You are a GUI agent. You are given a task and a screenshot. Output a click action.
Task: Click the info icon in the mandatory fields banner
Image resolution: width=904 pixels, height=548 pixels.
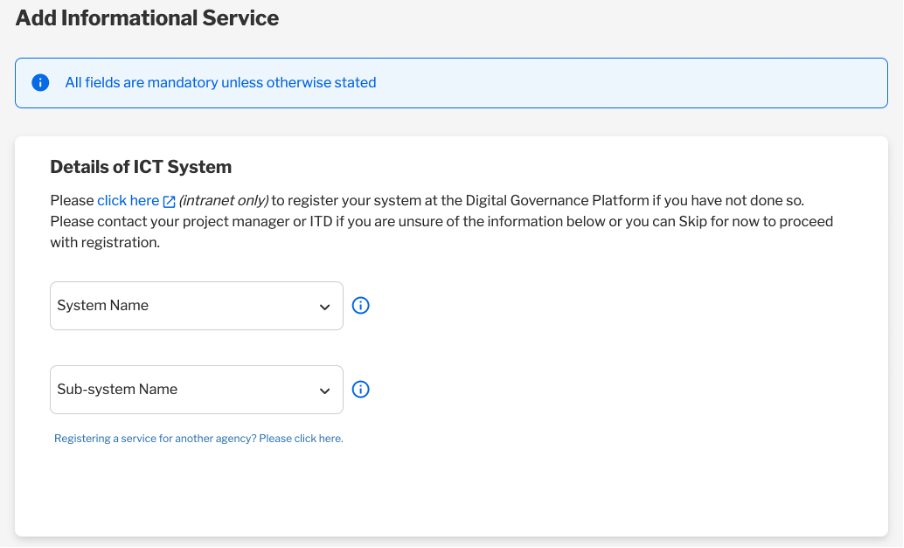(x=40, y=82)
